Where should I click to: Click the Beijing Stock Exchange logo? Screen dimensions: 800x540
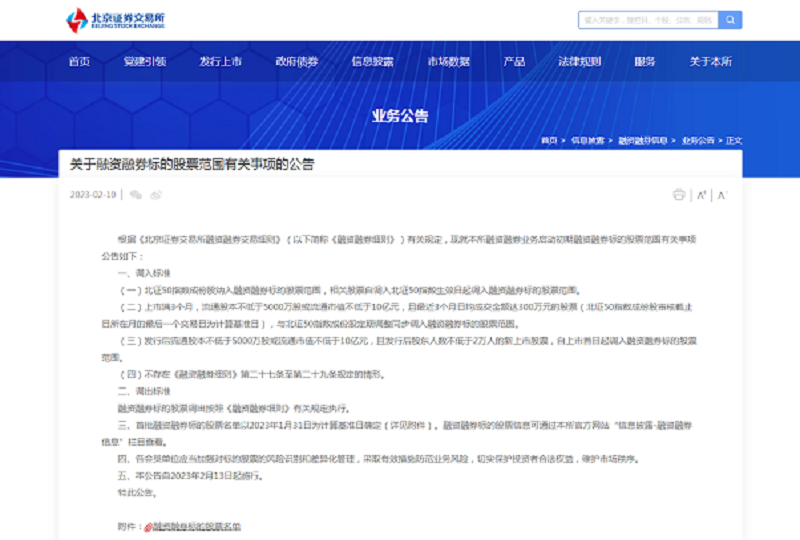(x=116, y=19)
